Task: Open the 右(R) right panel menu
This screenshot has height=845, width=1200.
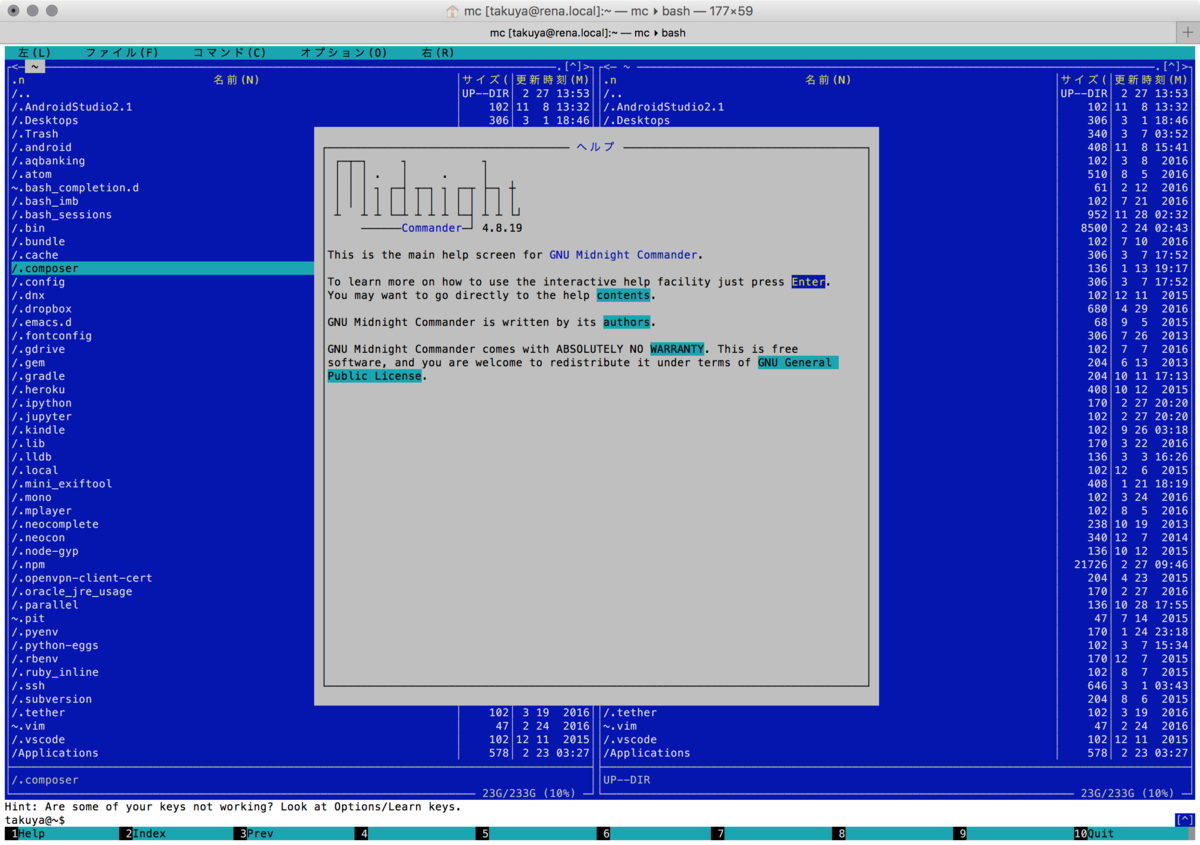Action: (x=437, y=53)
